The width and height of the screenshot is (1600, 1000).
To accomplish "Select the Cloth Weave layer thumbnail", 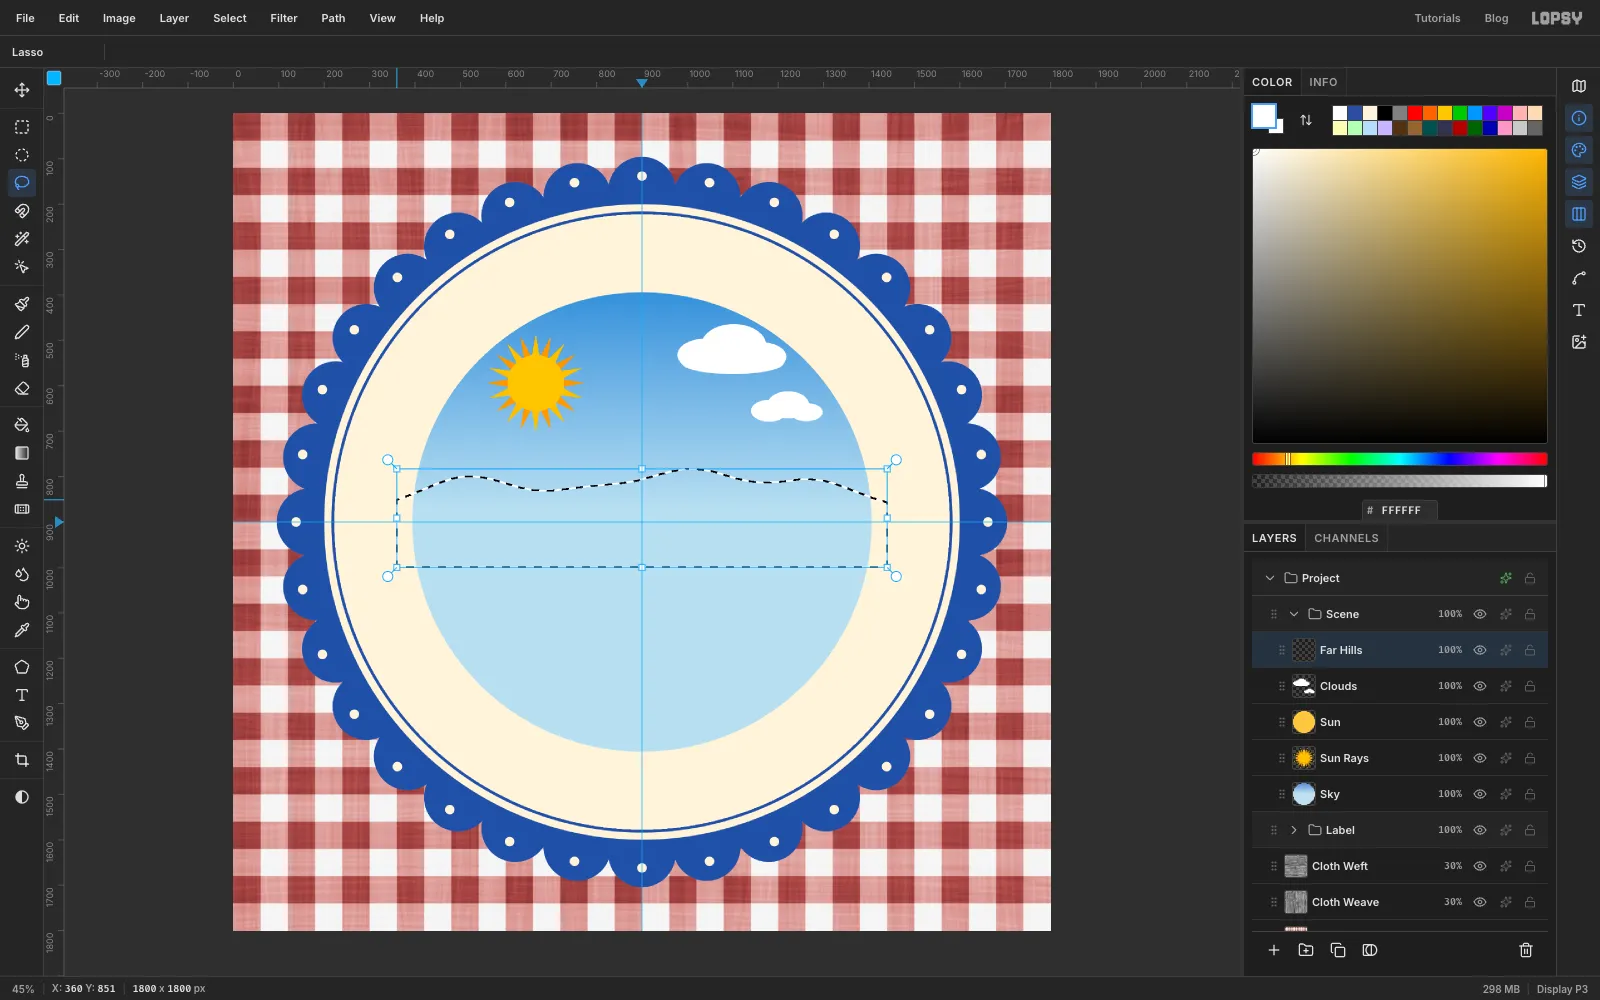I will [1296, 902].
